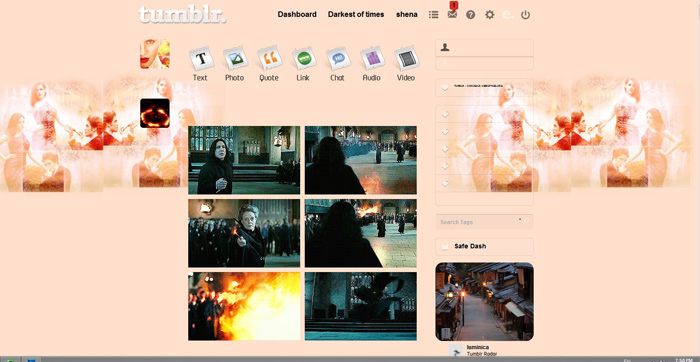Open inbox messages with red notification
The height and width of the screenshot is (362, 700).
452,13
